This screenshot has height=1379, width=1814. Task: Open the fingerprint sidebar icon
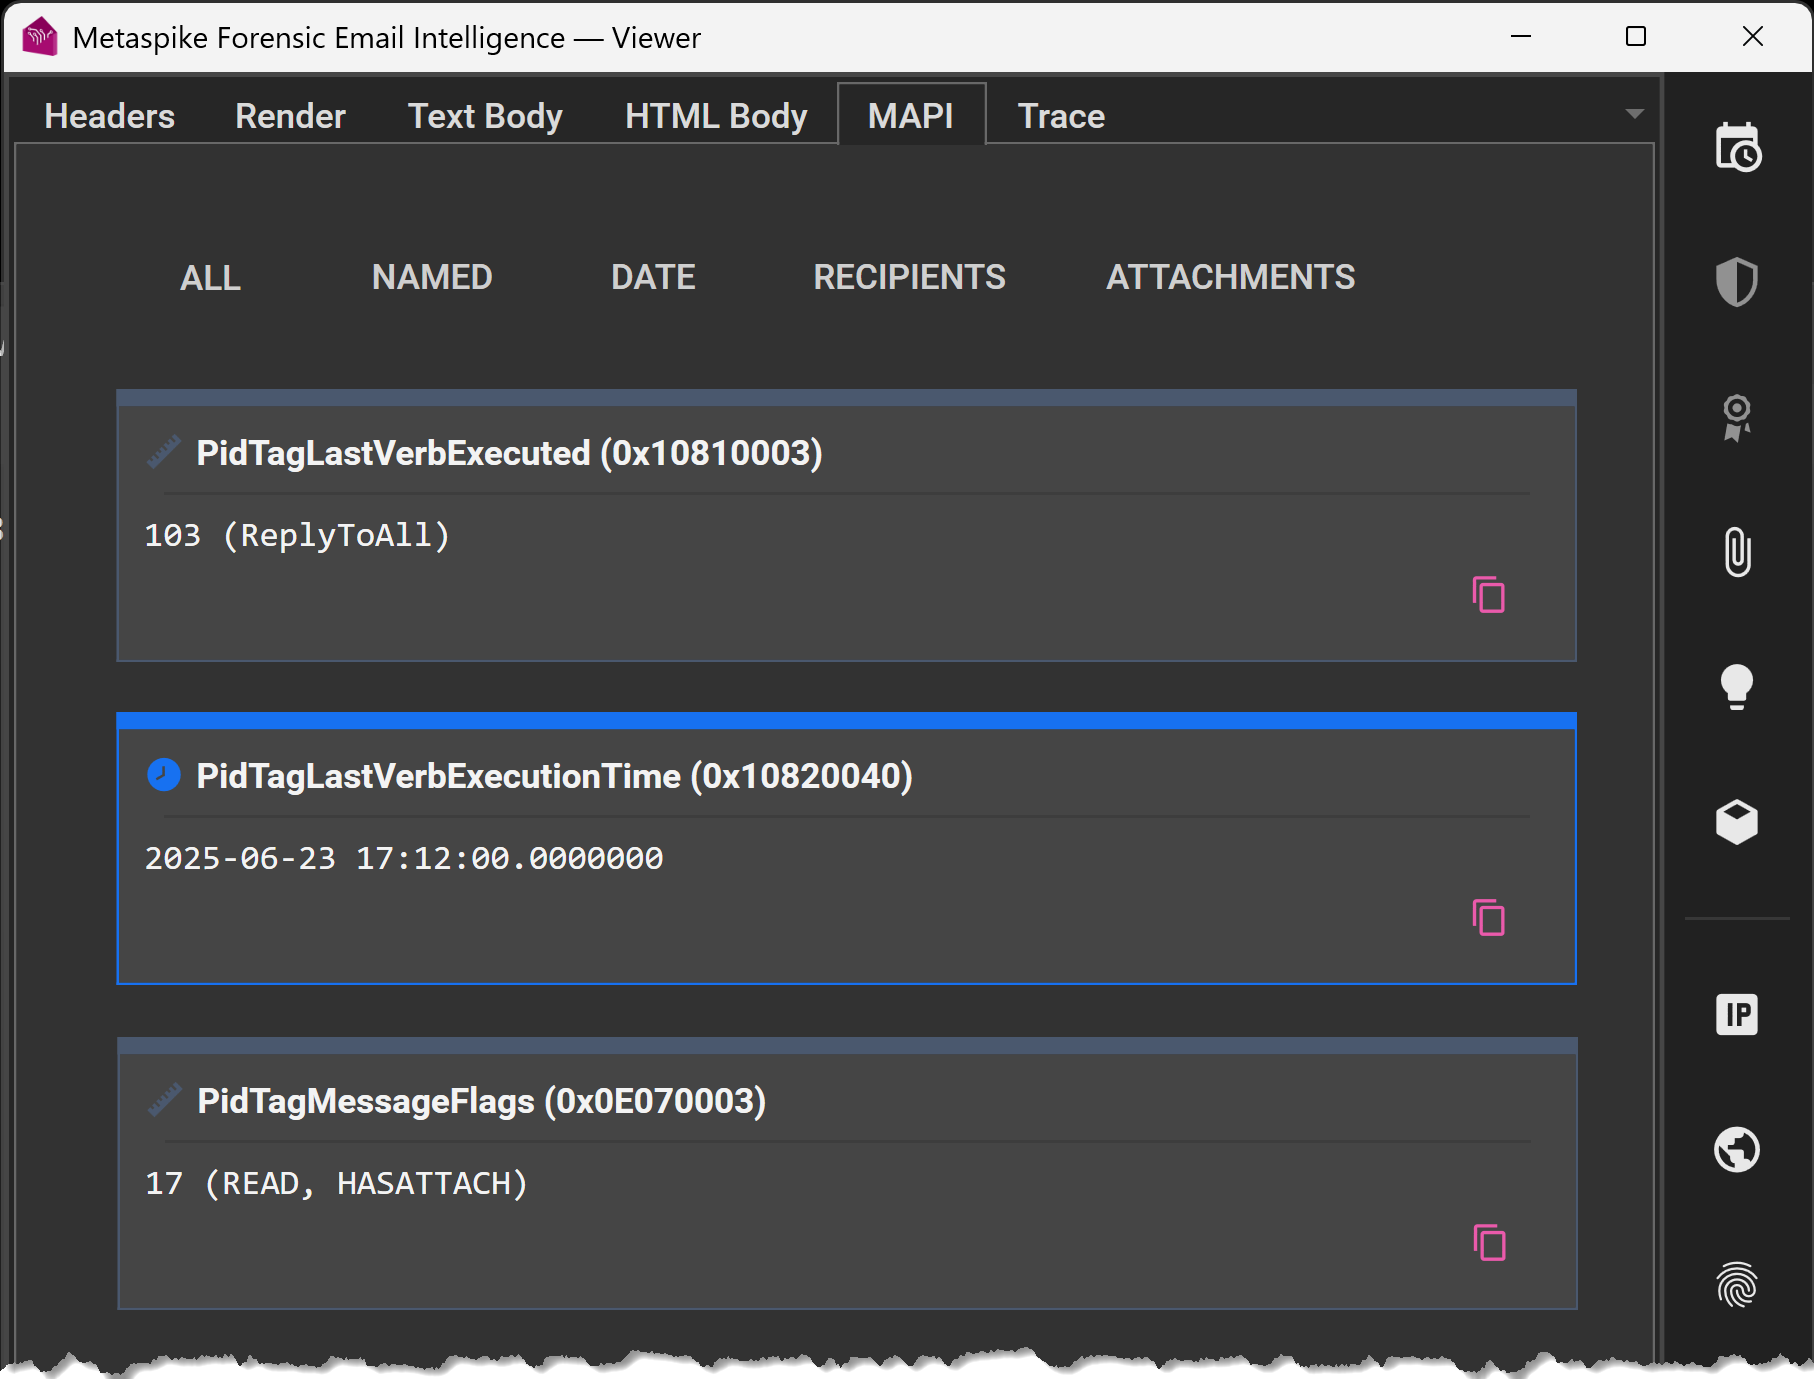coord(1737,1285)
